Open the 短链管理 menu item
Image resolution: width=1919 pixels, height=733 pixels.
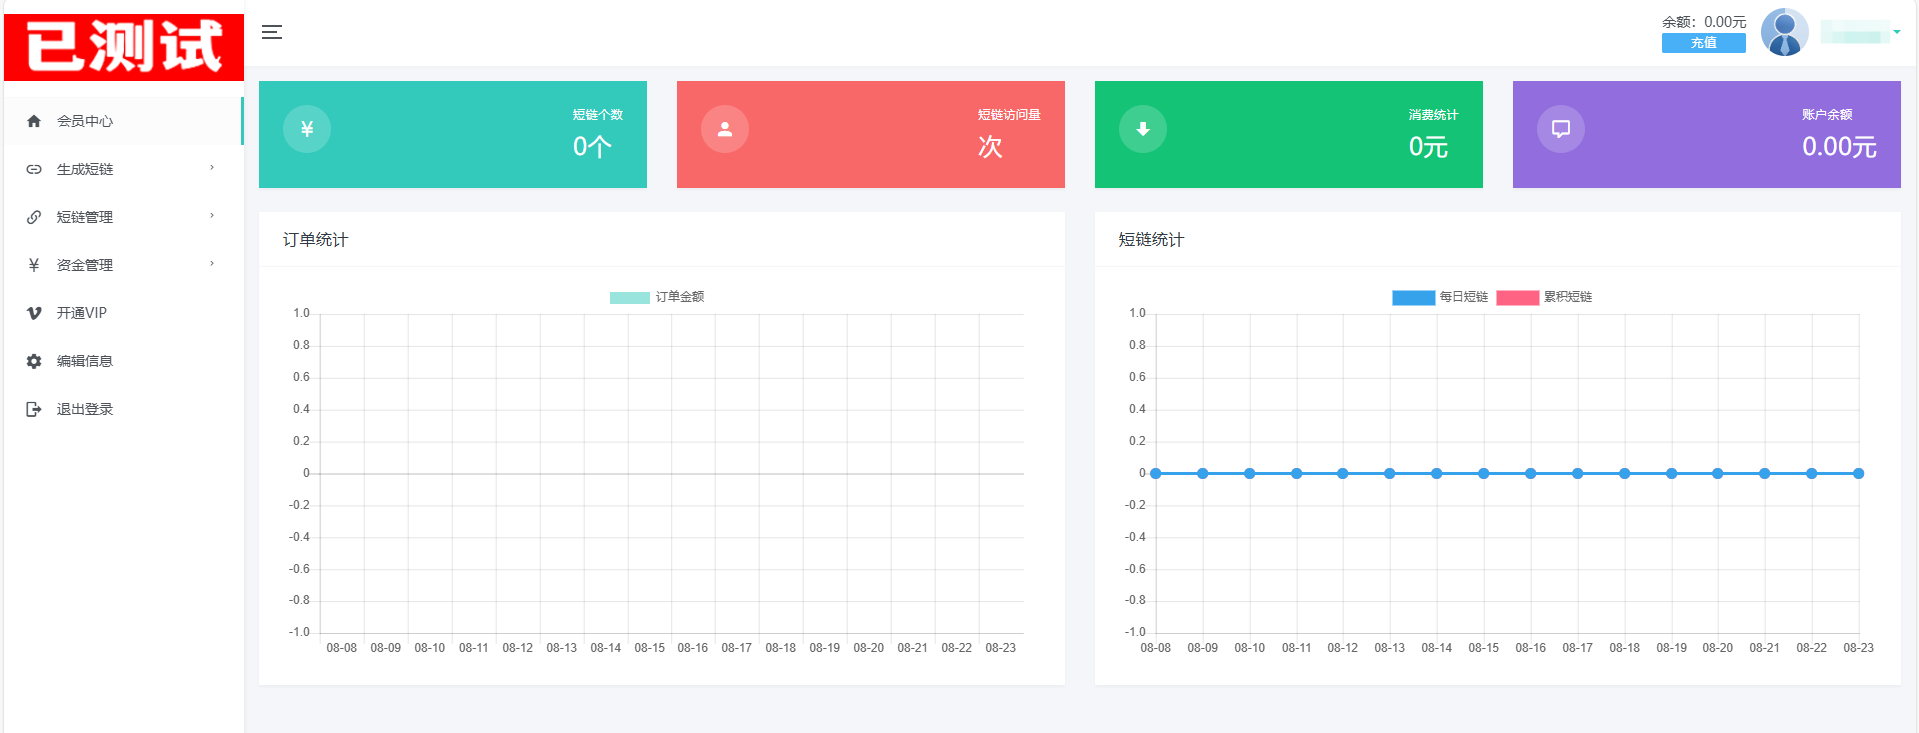123,217
